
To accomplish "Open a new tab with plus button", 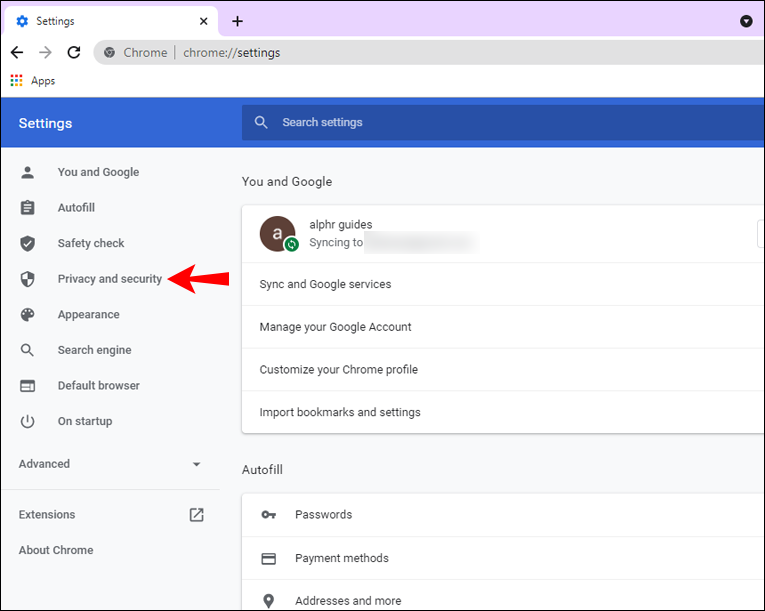I will (x=237, y=21).
